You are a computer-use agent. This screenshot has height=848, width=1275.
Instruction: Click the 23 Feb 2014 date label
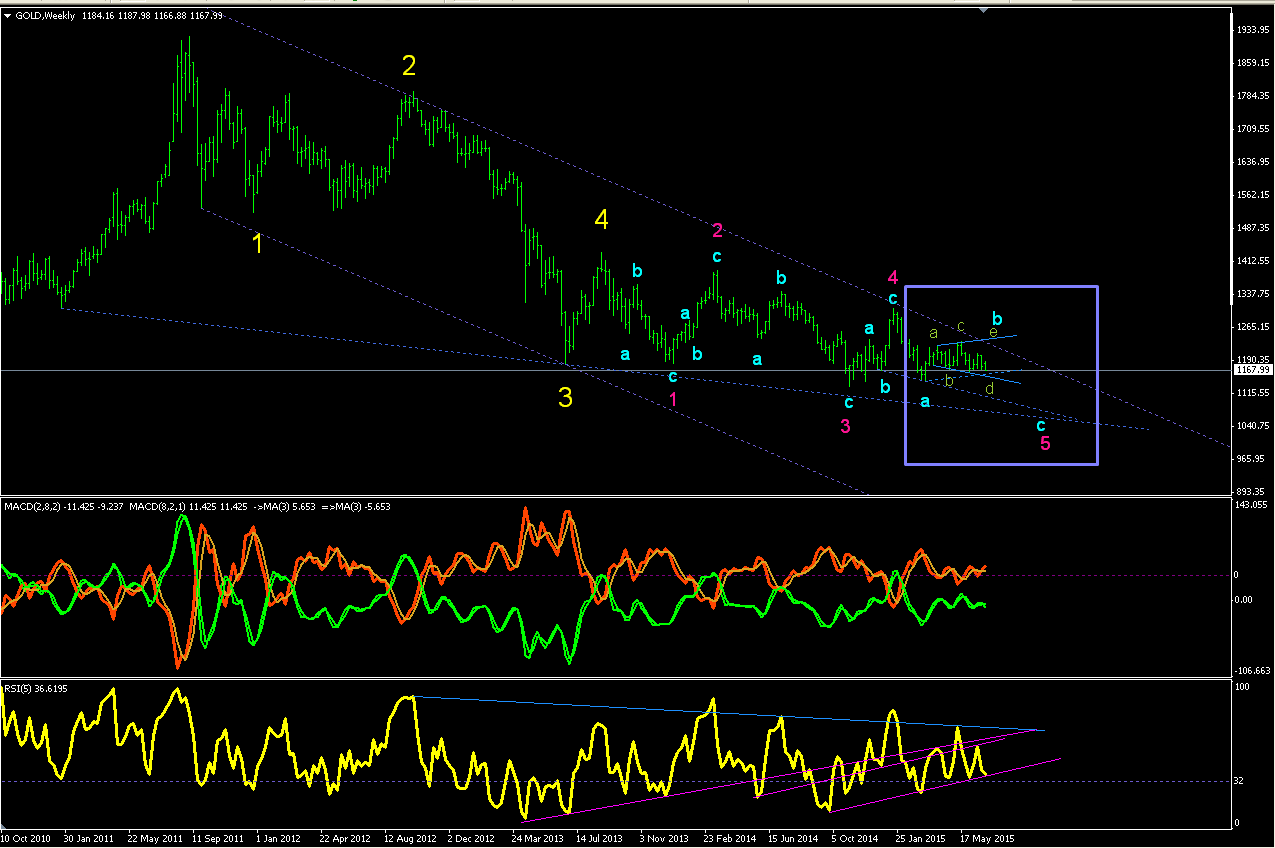[x=730, y=839]
